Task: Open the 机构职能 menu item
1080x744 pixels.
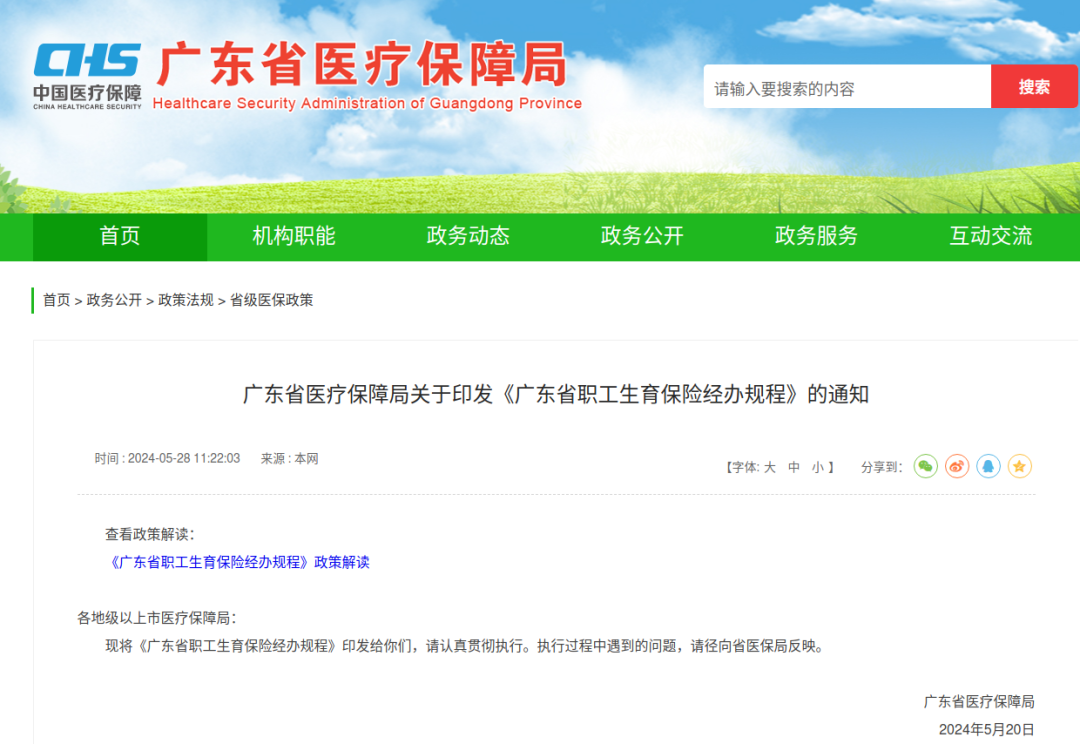Action: [x=293, y=237]
